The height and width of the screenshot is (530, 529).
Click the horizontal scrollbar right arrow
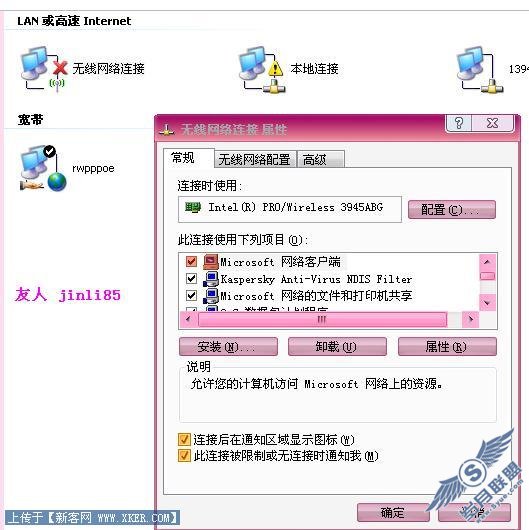(470, 319)
